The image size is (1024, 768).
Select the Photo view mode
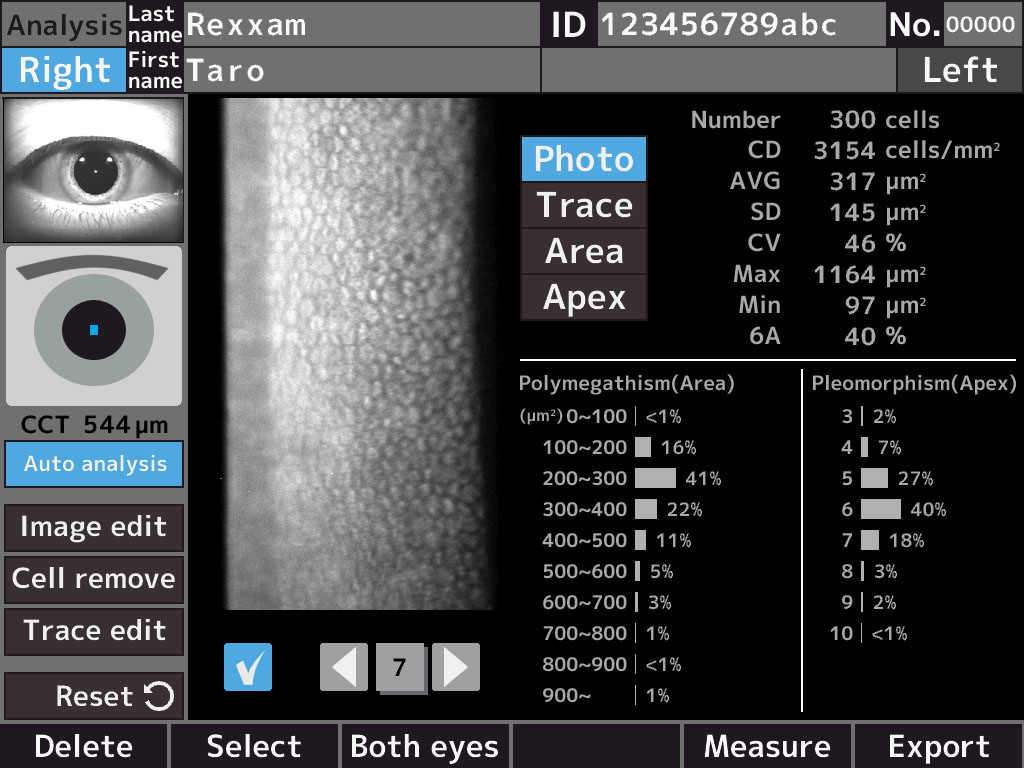[x=584, y=160]
